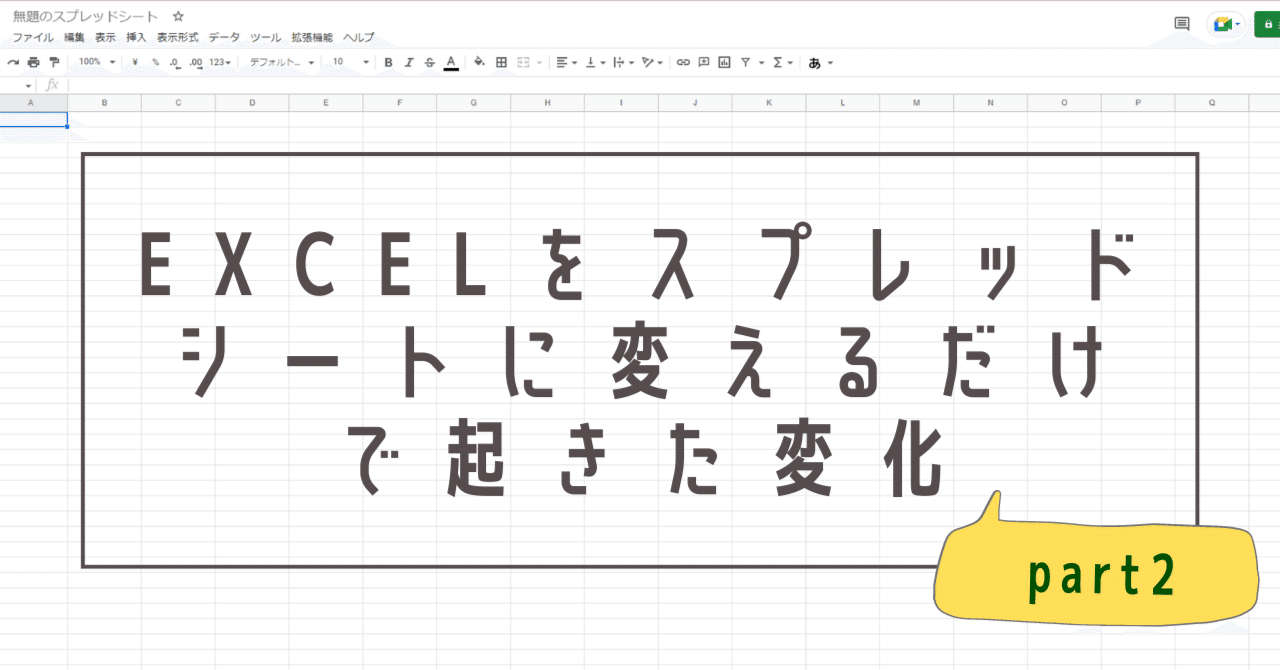Increase decimal places button
The width and height of the screenshot is (1280, 670).
[196, 62]
